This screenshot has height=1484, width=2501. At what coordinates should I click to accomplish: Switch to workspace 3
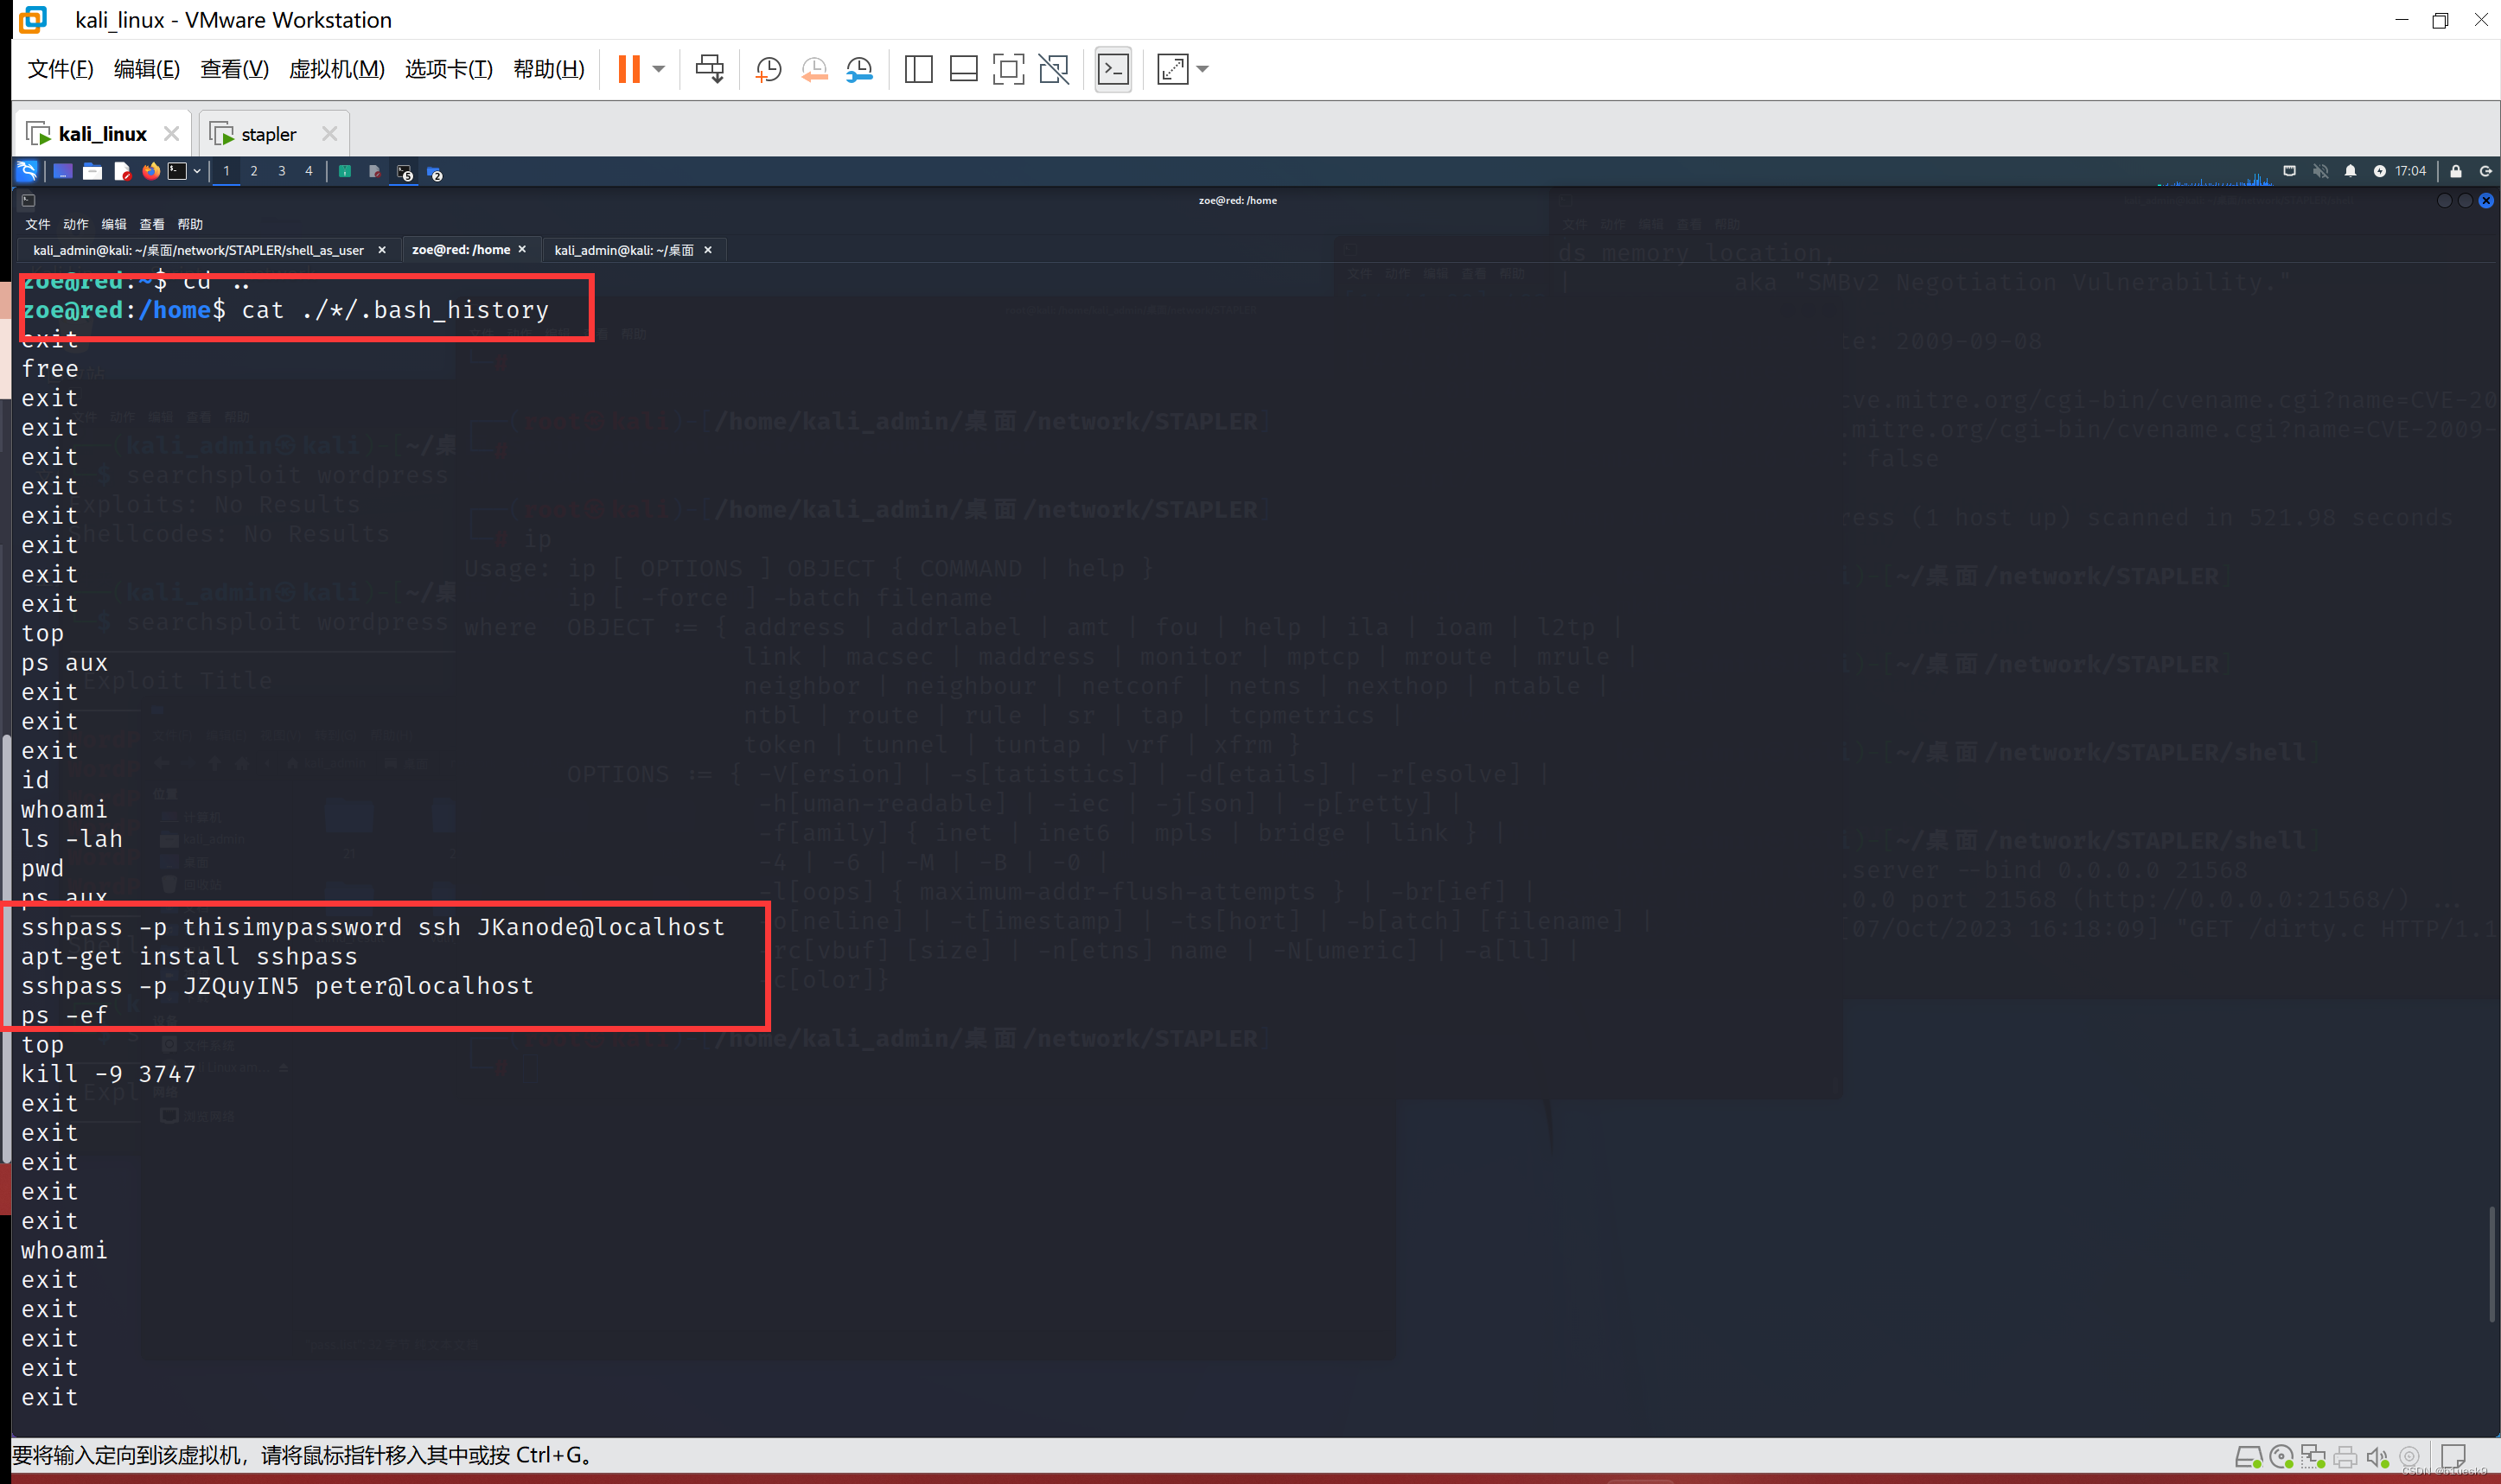pos(282,171)
